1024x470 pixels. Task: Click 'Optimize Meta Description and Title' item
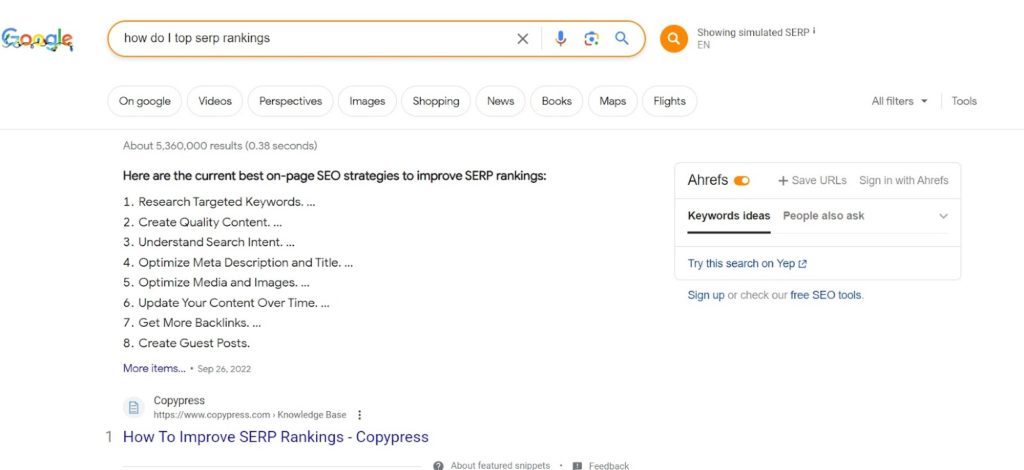pos(239,262)
